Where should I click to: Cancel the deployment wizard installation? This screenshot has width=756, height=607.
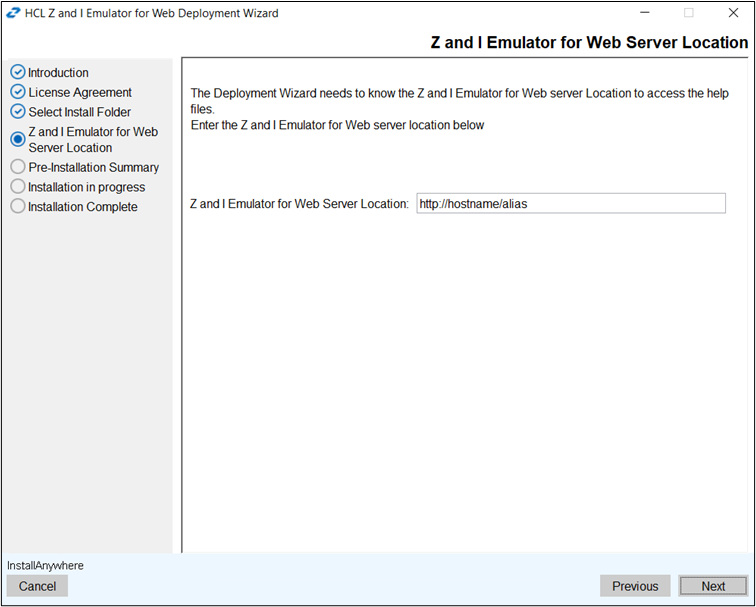[37, 586]
